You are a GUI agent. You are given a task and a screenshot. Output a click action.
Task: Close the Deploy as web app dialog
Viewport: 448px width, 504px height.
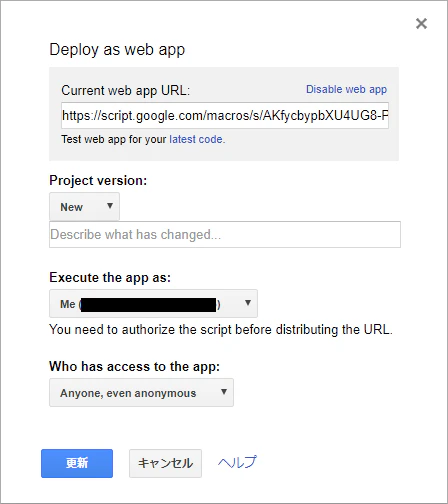click(x=421, y=24)
